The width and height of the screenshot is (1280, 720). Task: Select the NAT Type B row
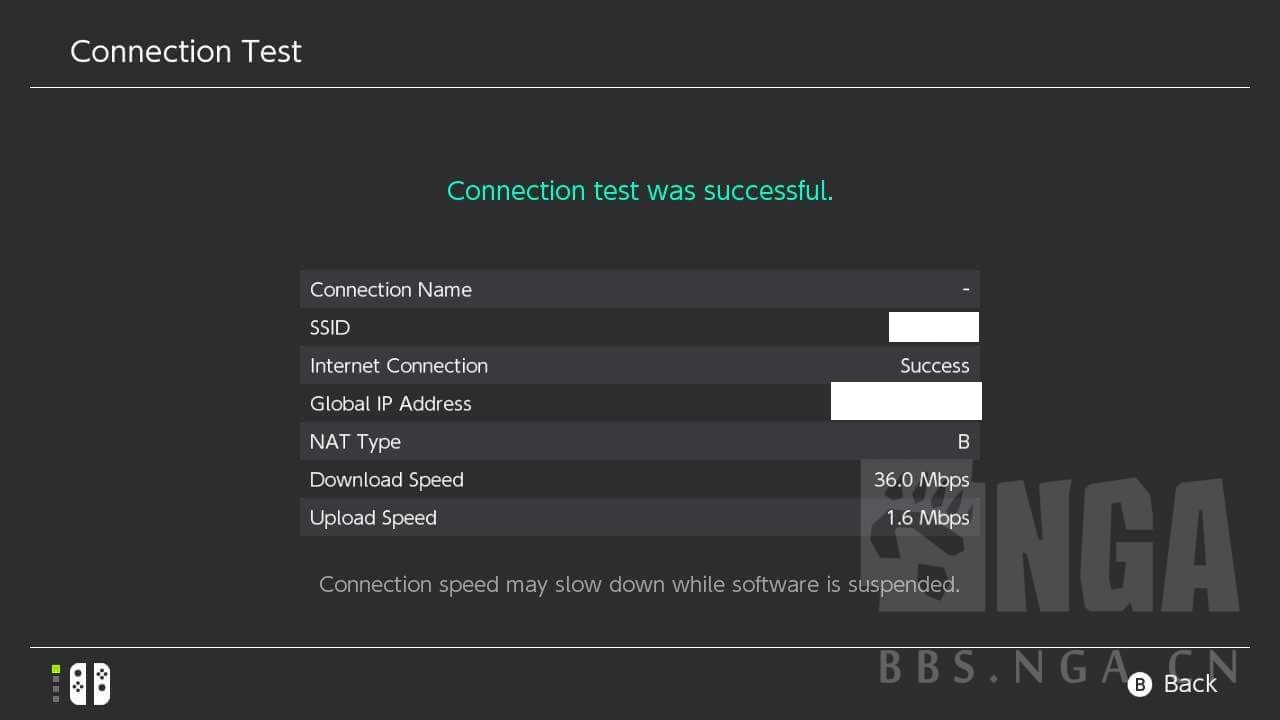click(640, 441)
